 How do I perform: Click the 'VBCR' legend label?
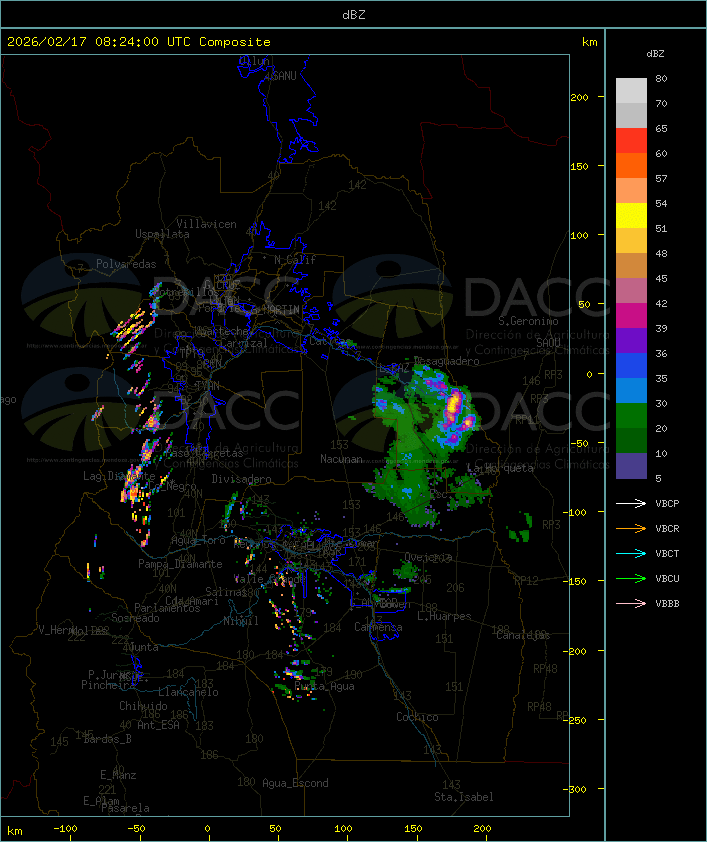pyautogui.click(x=667, y=528)
